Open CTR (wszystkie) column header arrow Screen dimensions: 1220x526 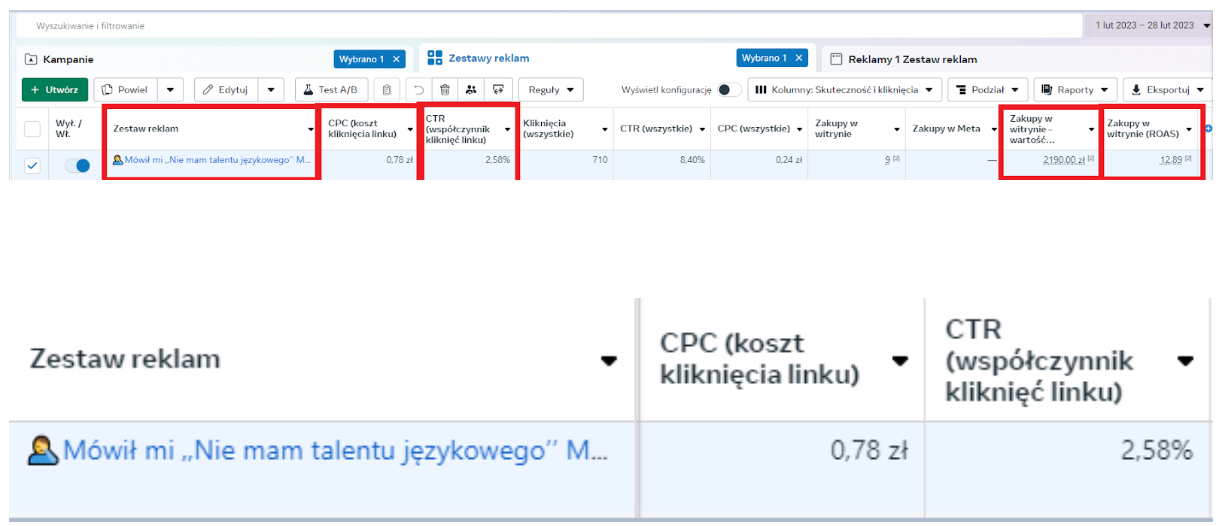(703, 129)
